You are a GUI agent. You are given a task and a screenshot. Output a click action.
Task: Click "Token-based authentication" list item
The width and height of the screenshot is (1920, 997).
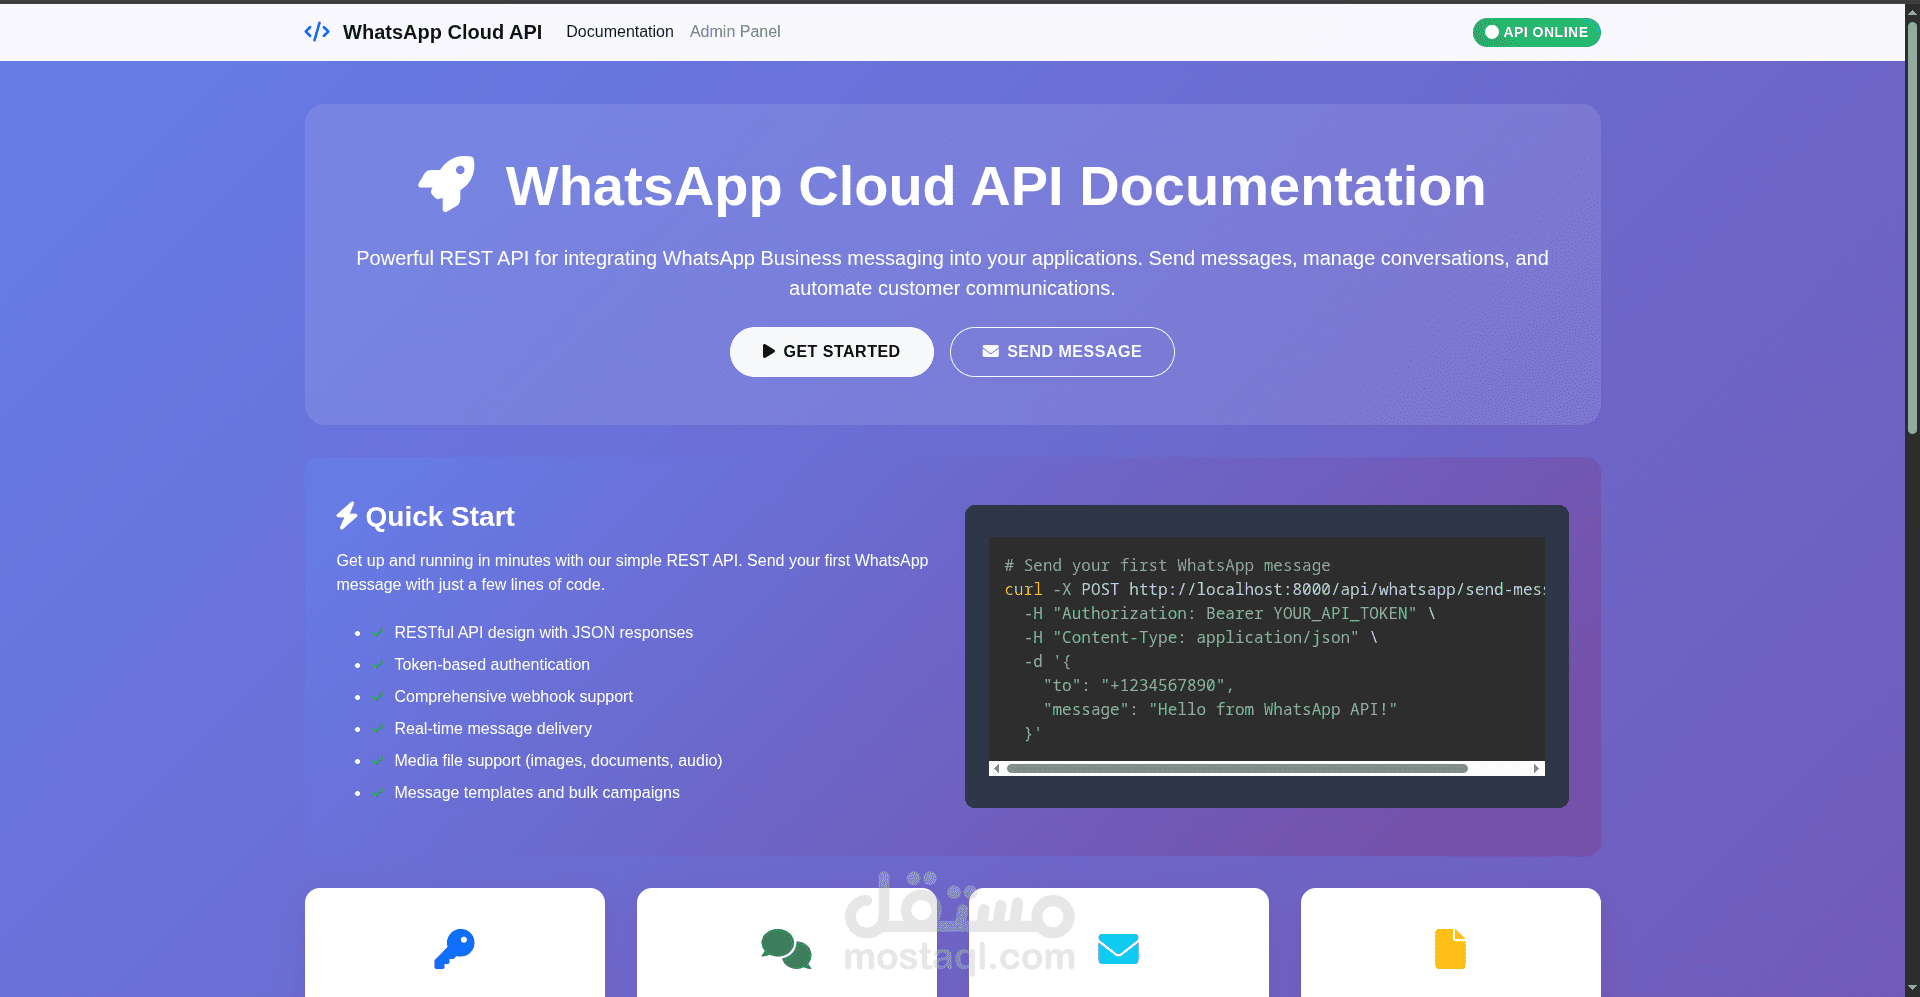pos(492,665)
